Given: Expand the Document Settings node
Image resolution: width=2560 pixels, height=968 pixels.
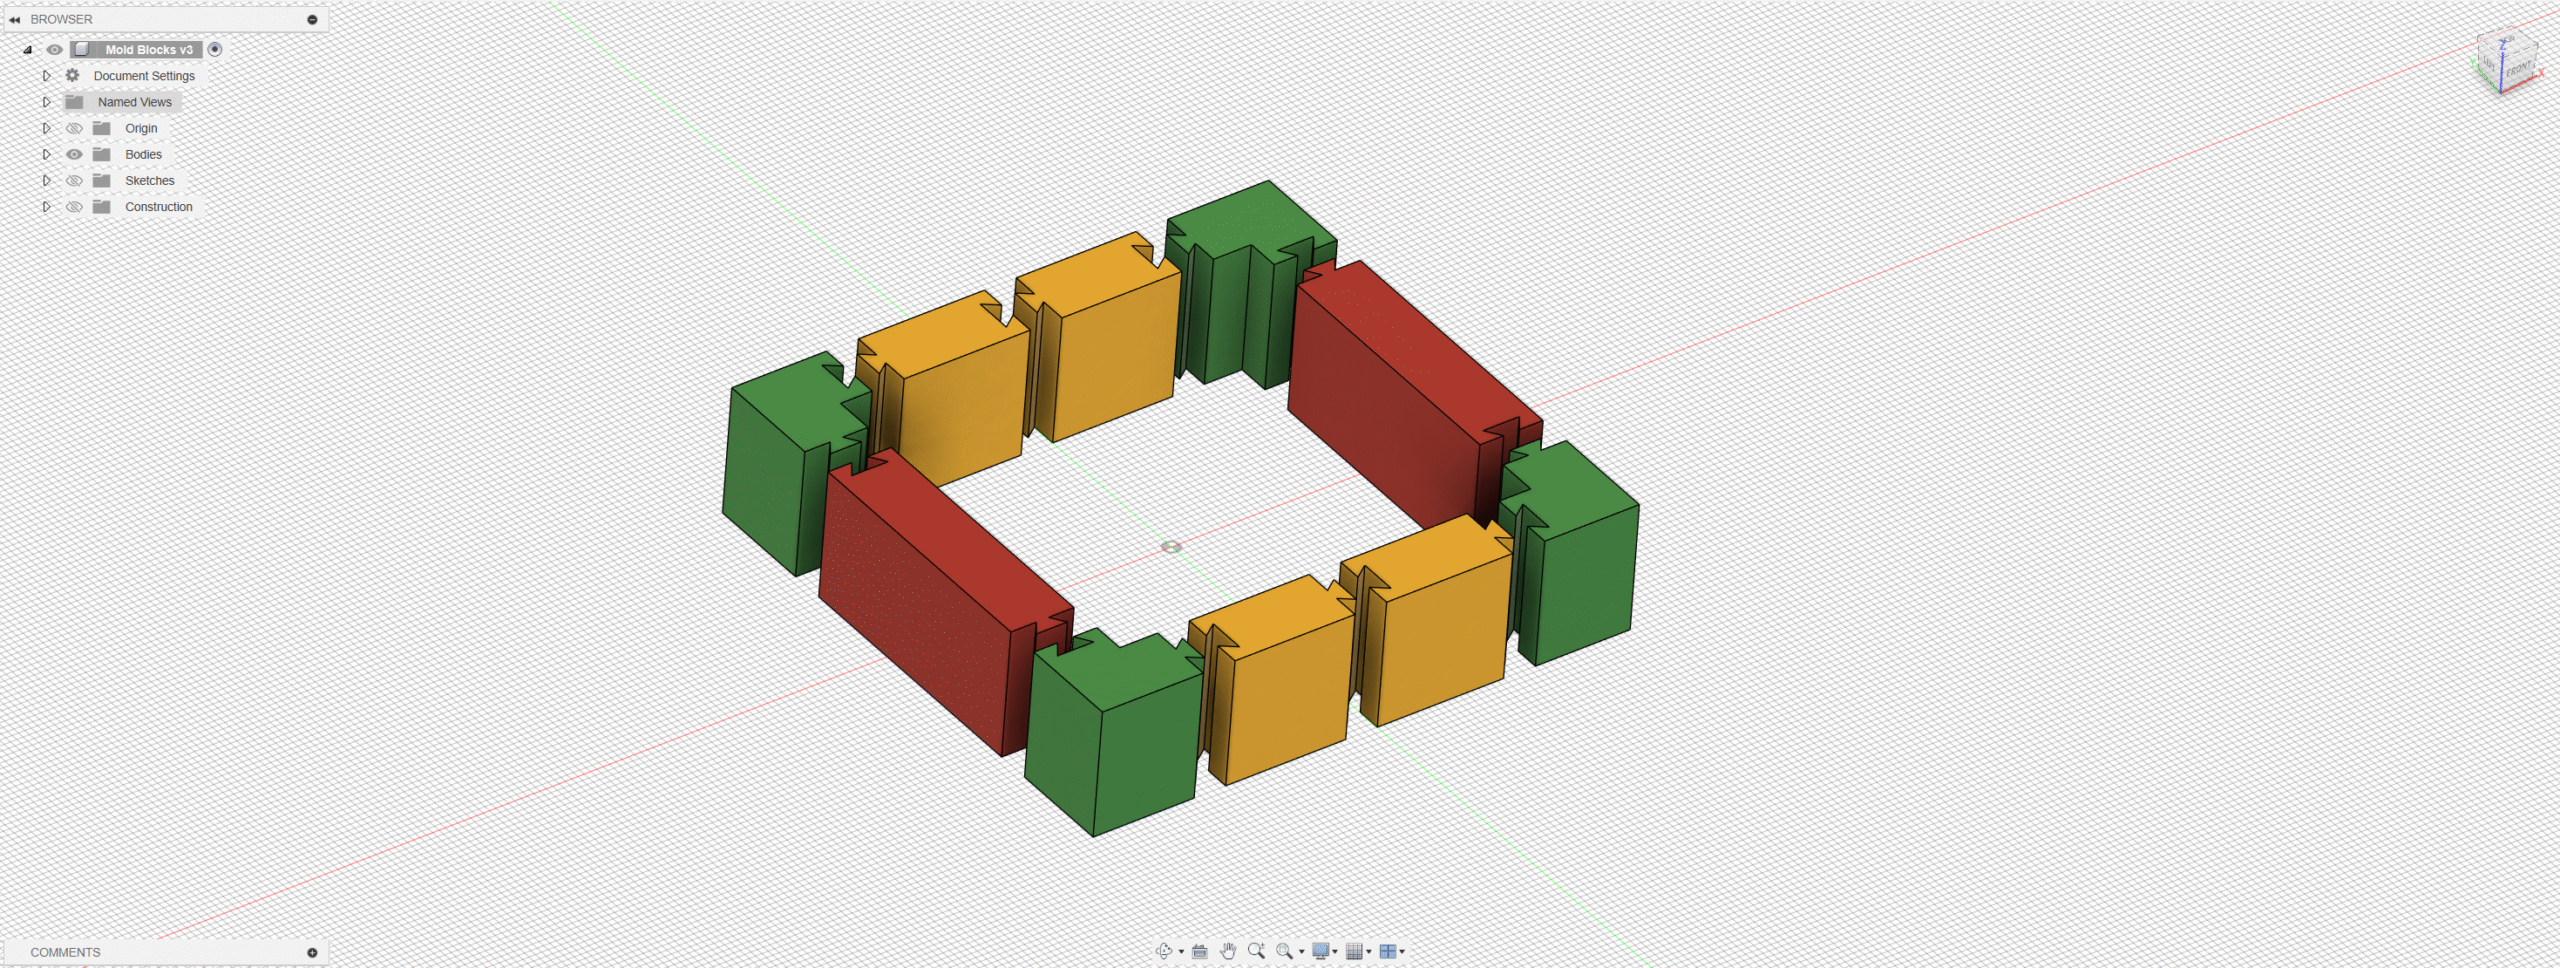Looking at the screenshot, I should [46, 76].
